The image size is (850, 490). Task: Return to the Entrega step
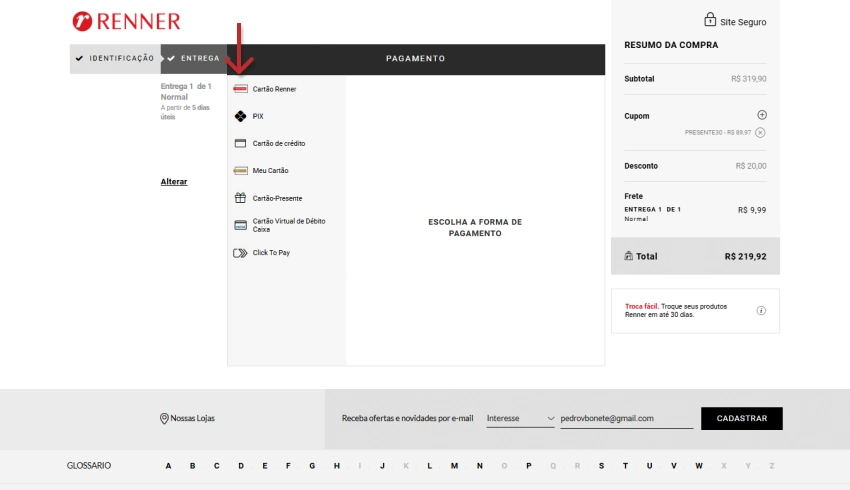click(194, 59)
